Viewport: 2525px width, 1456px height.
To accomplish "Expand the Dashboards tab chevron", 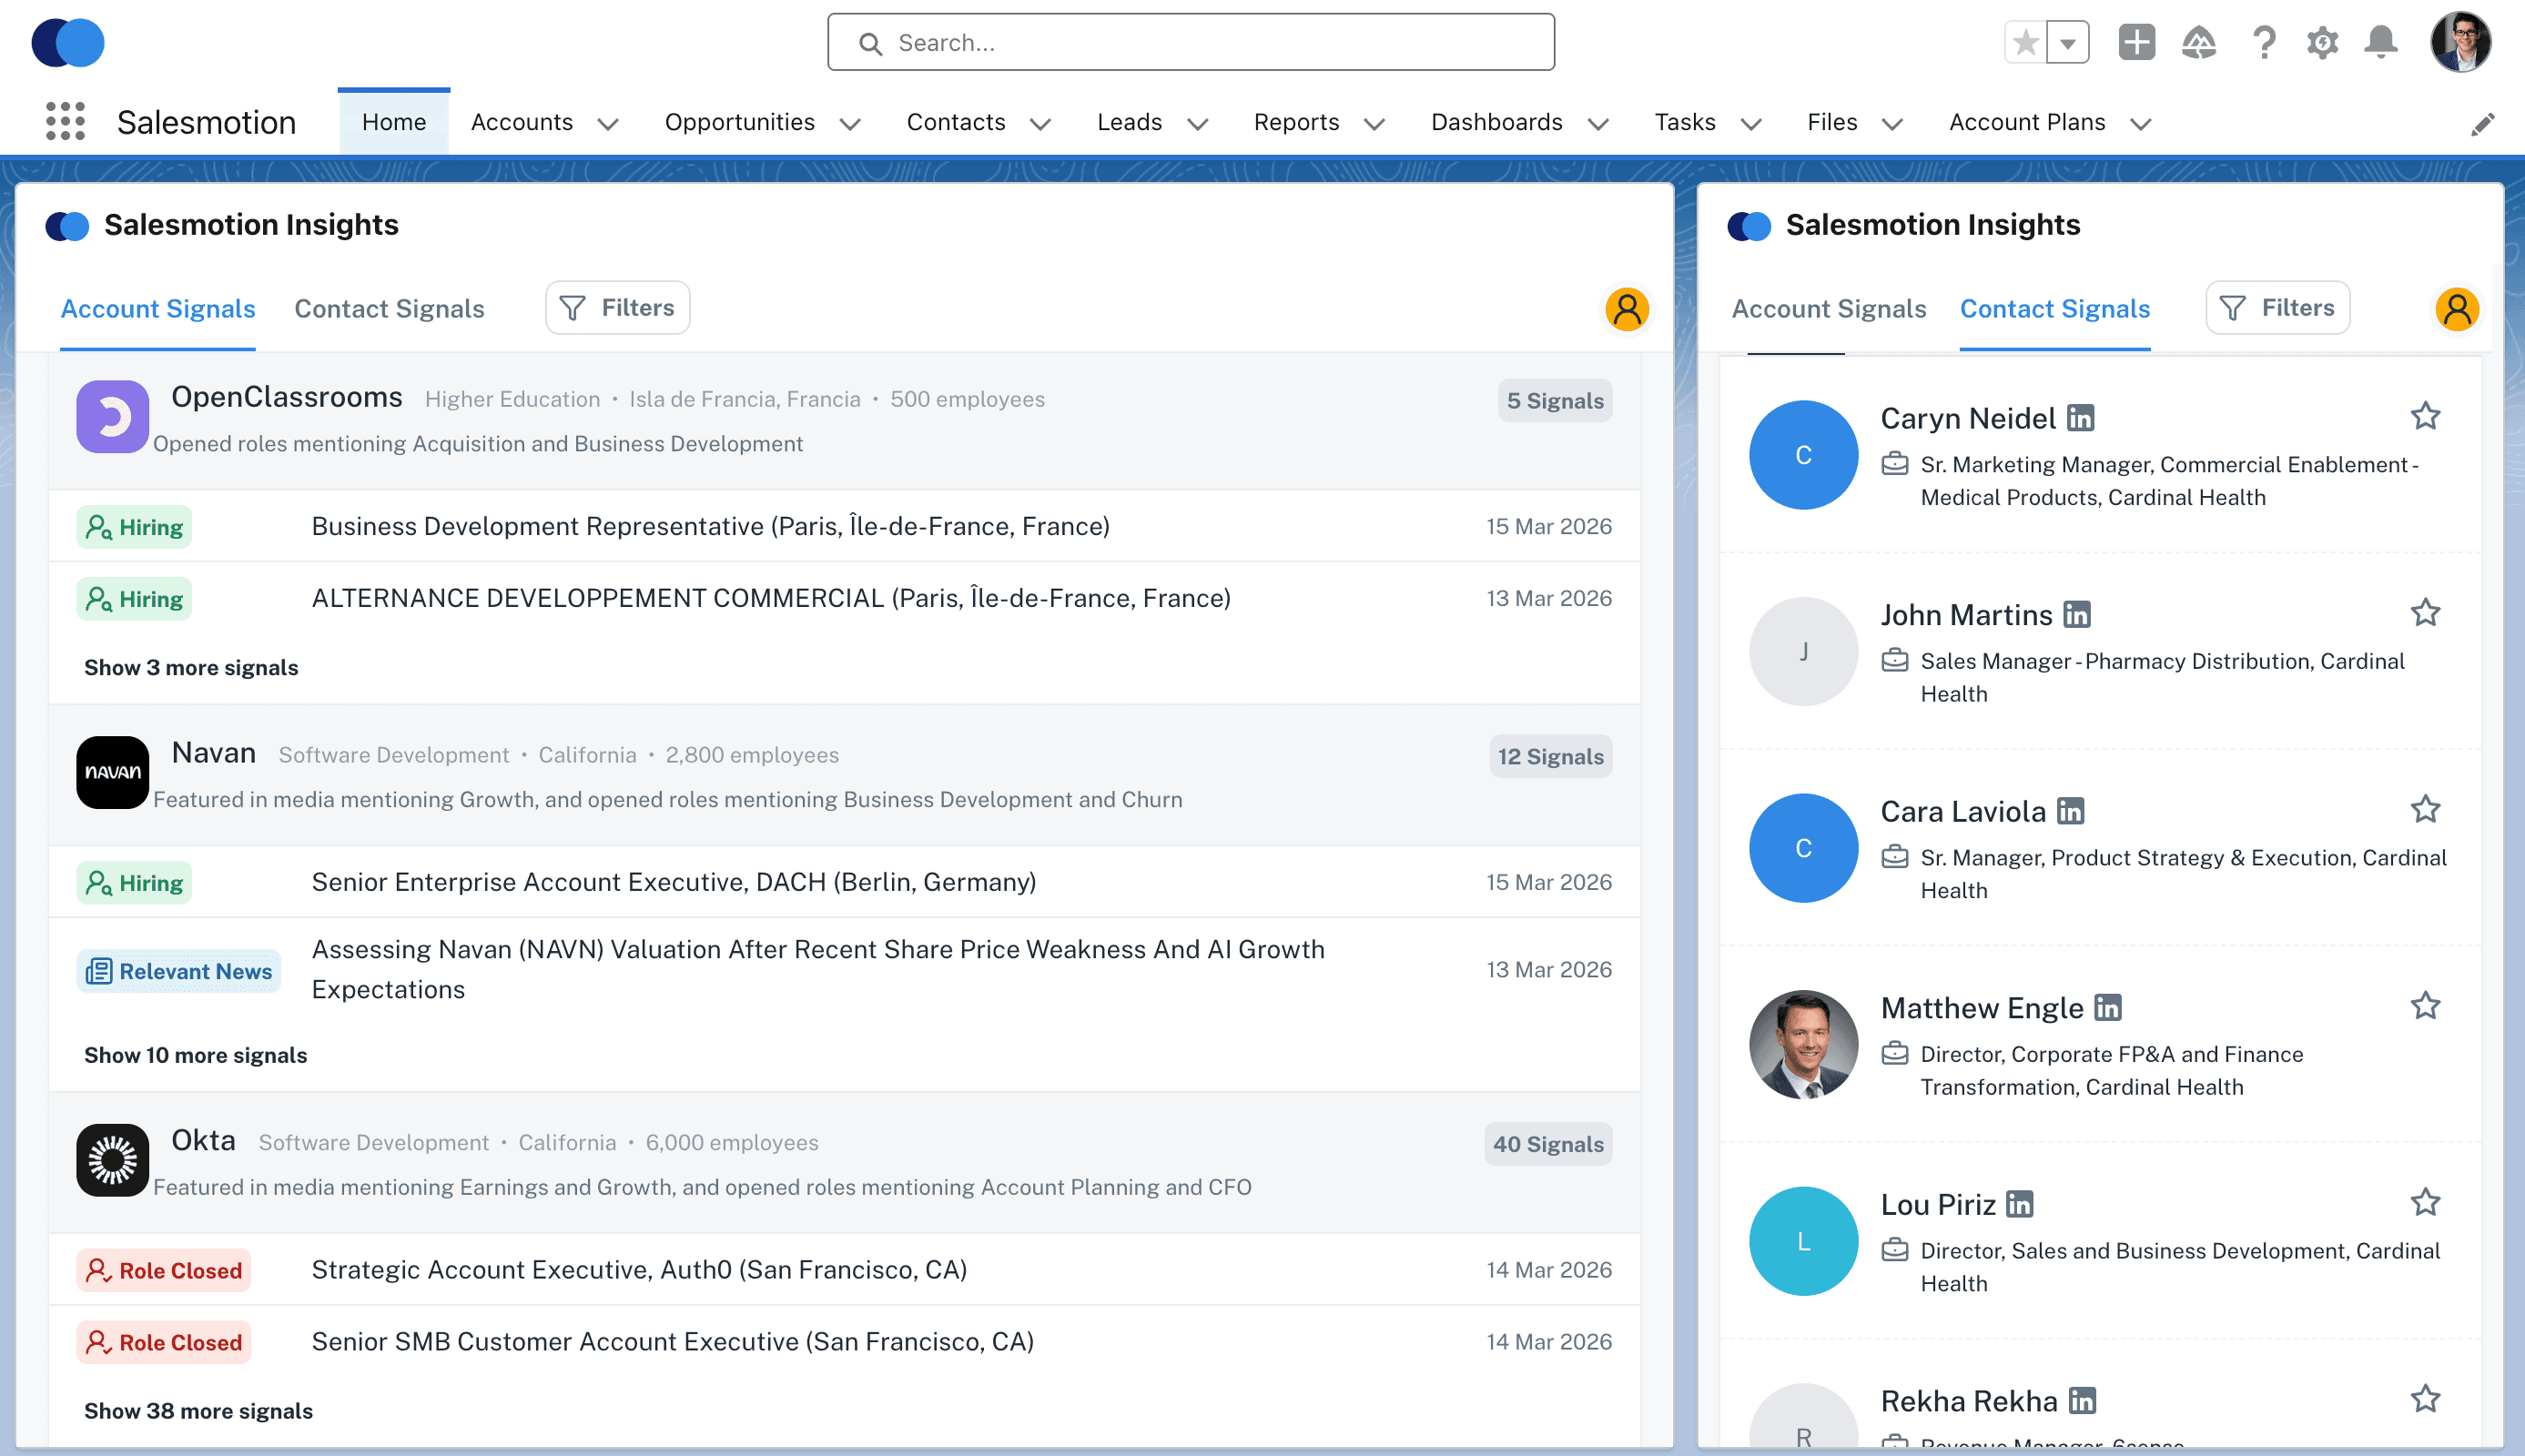I will click(1598, 124).
